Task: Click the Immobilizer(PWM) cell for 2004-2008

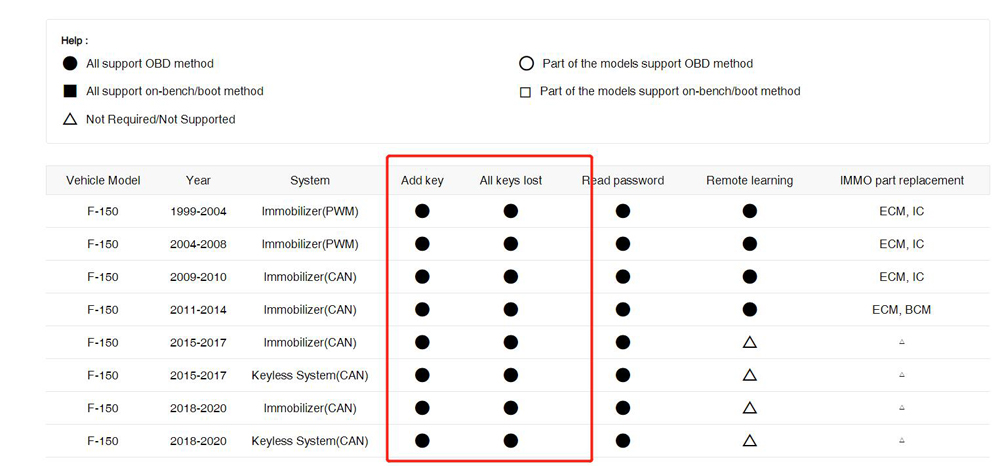Action: click(x=310, y=244)
